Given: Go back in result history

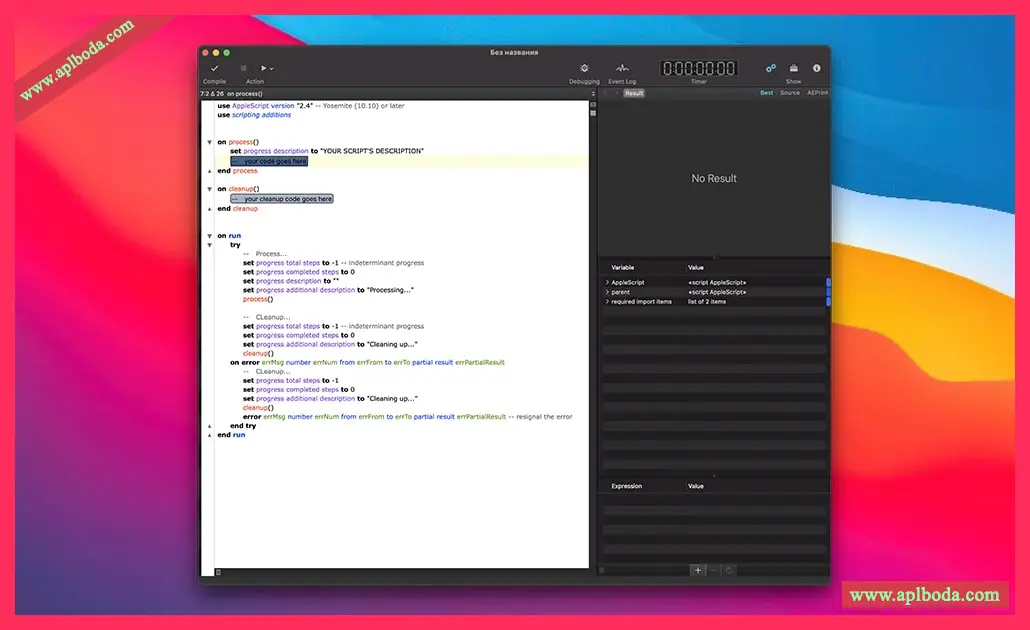Looking at the screenshot, I should 605,93.
